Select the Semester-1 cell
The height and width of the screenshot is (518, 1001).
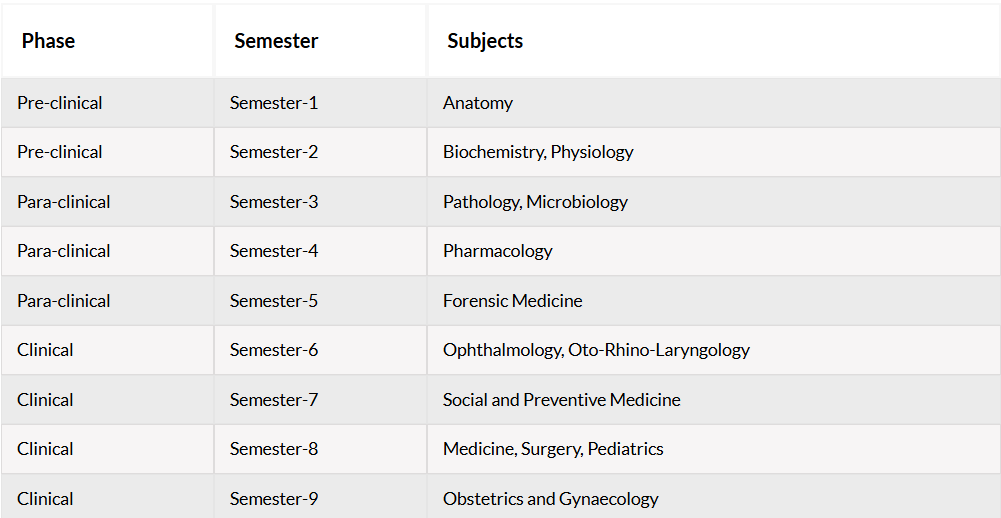320,103
